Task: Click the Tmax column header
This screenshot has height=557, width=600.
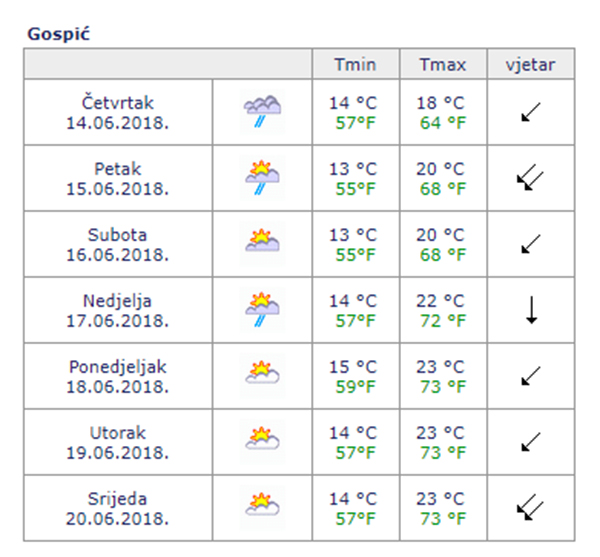Action: tap(442, 65)
